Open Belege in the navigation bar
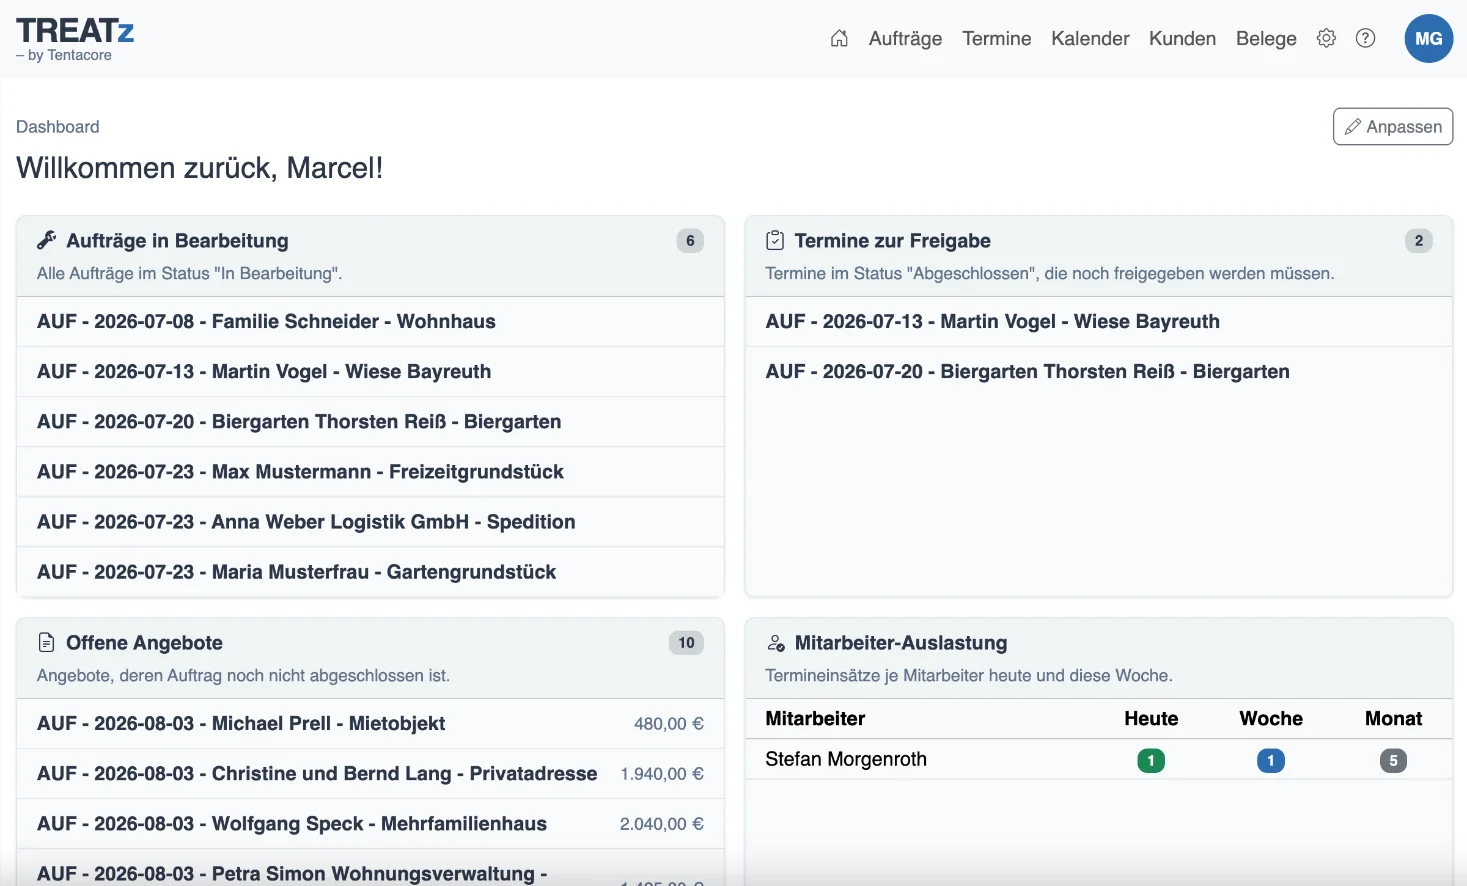 (x=1266, y=38)
